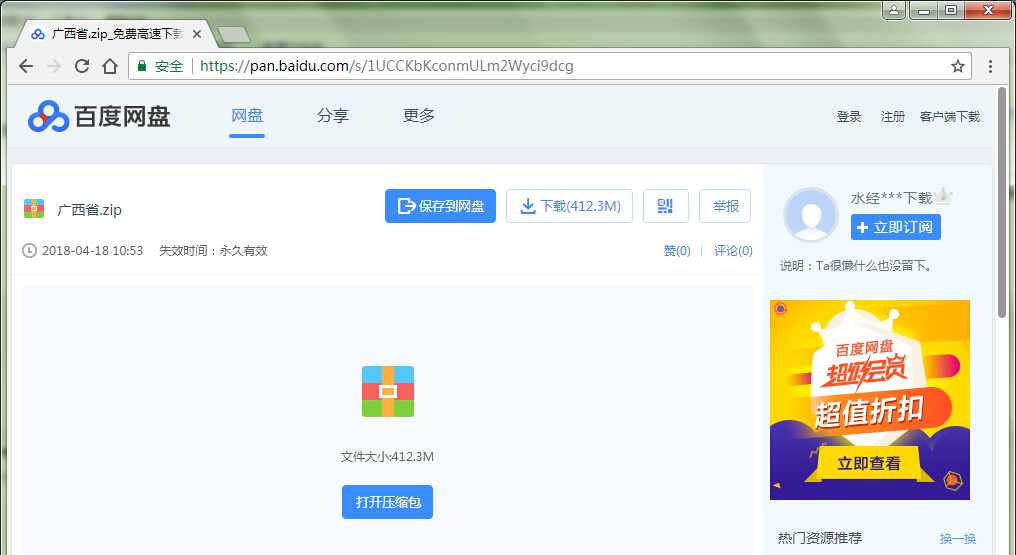Click the 注册 link

[x=892, y=117]
